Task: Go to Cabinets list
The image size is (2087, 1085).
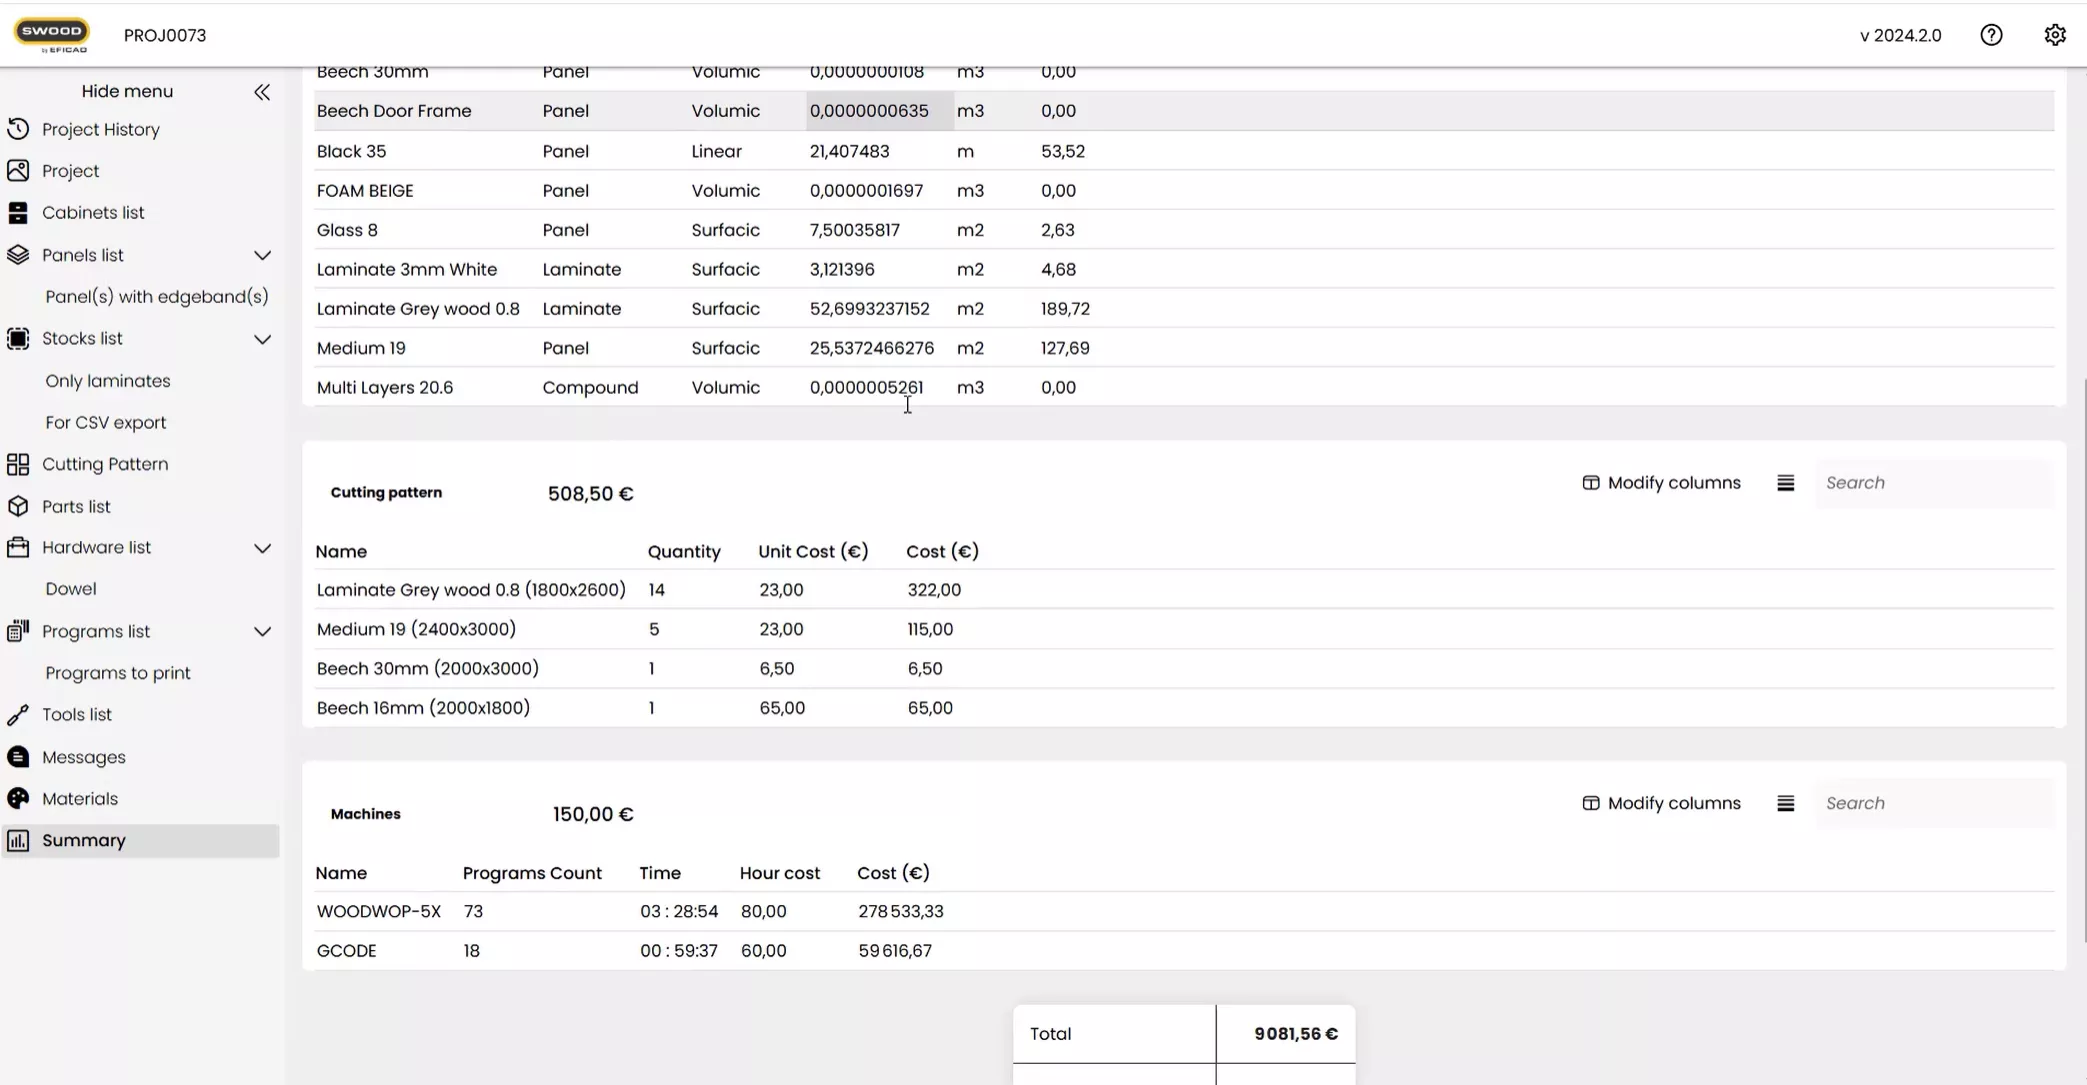Action: tap(93, 213)
